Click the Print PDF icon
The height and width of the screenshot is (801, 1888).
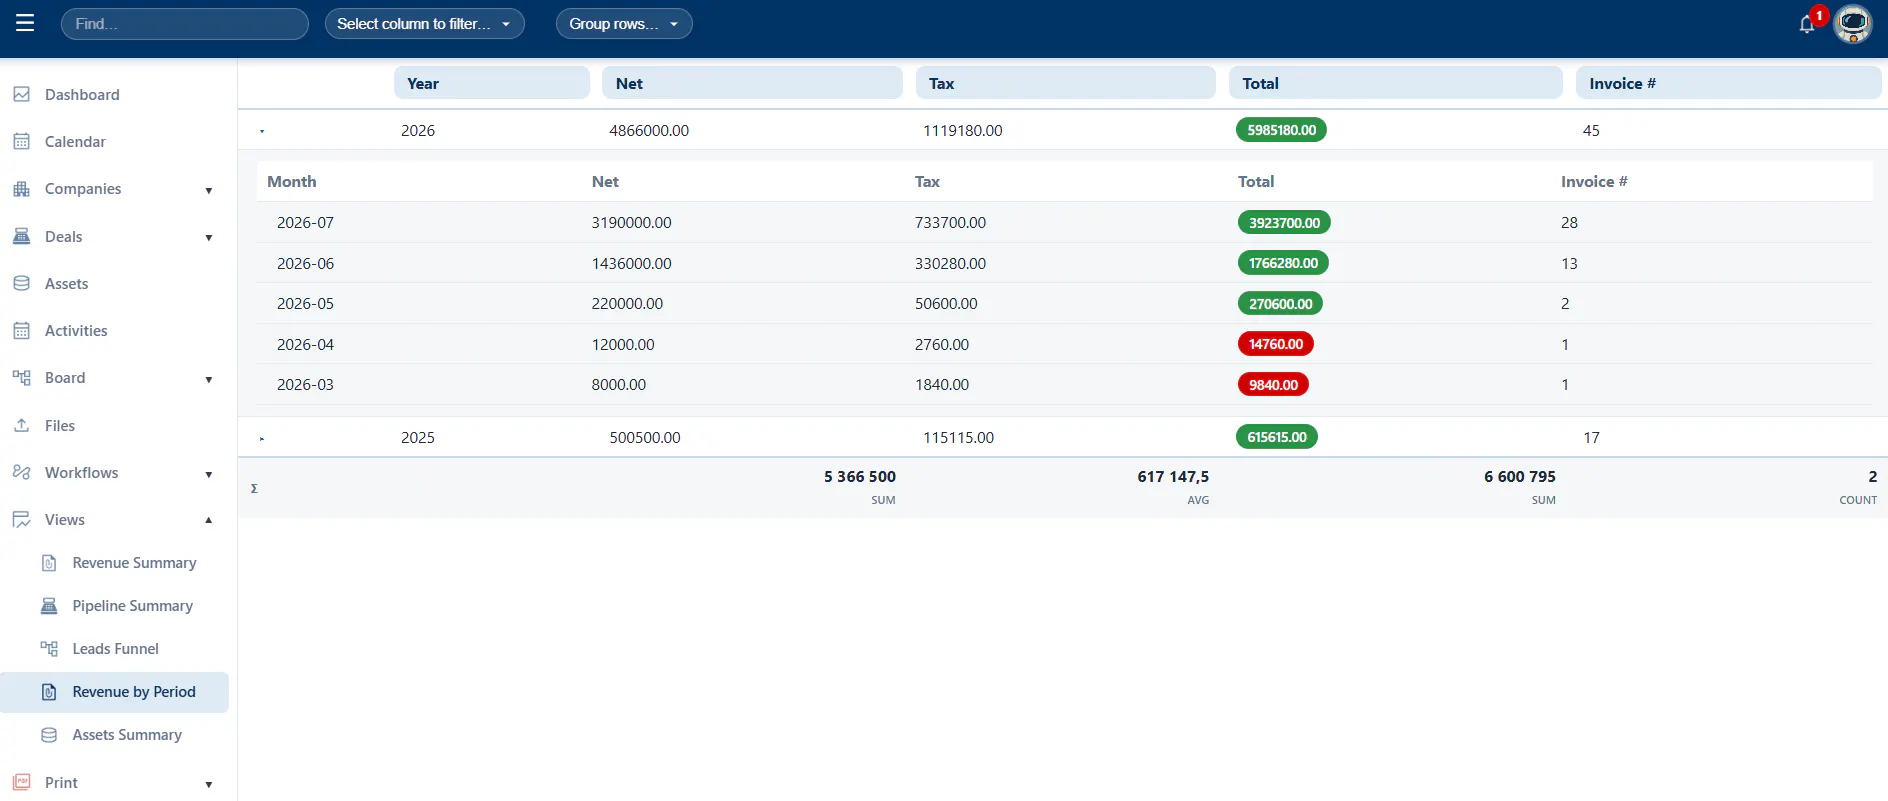[21, 782]
